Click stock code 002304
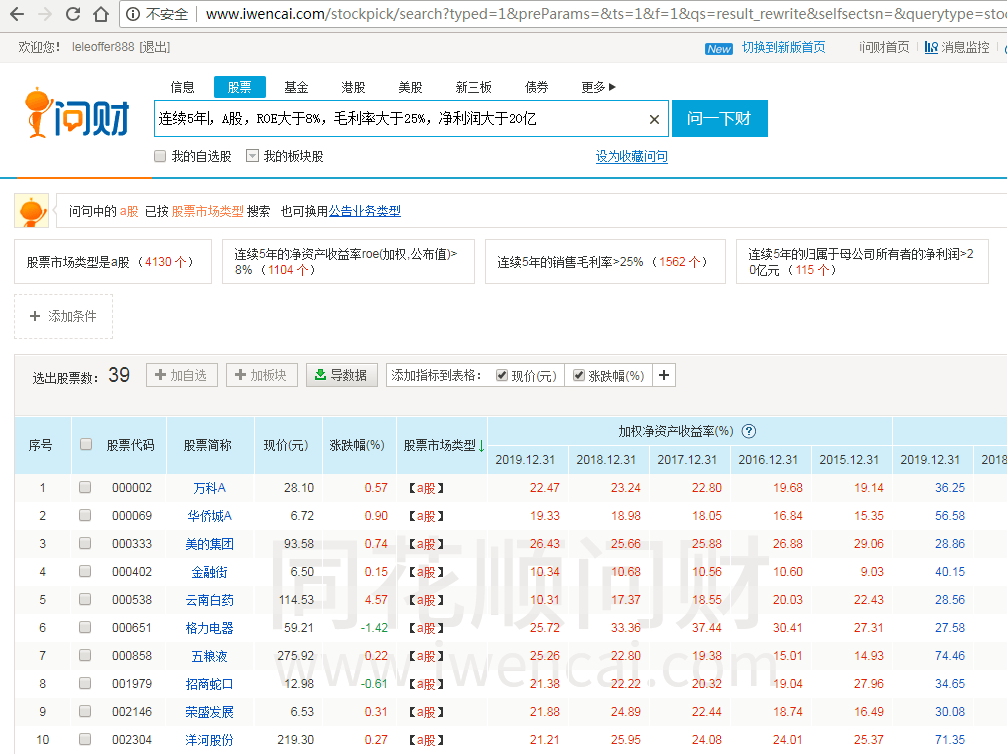The width and height of the screenshot is (1007, 754). pyautogui.click(x=132, y=739)
